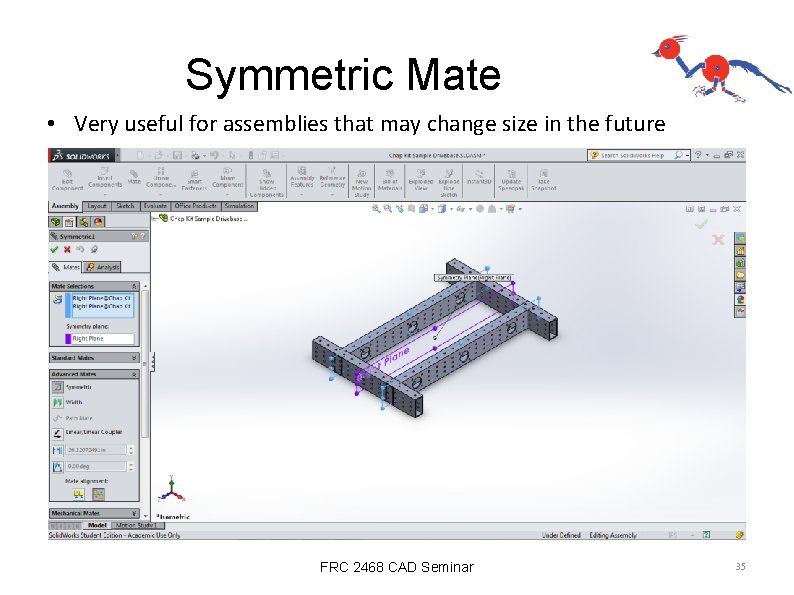Click the Take Snapshot icon
The image size is (794, 595).
click(543, 173)
